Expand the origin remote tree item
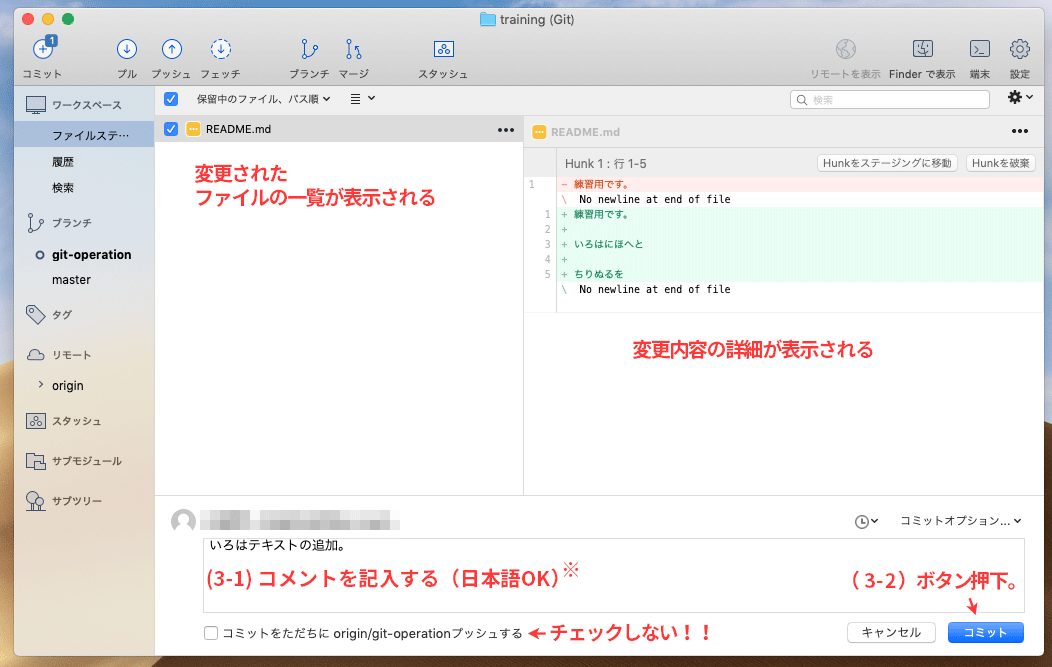Image resolution: width=1052 pixels, height=667 pixels. pyautogui.click(x=41, y=384)
